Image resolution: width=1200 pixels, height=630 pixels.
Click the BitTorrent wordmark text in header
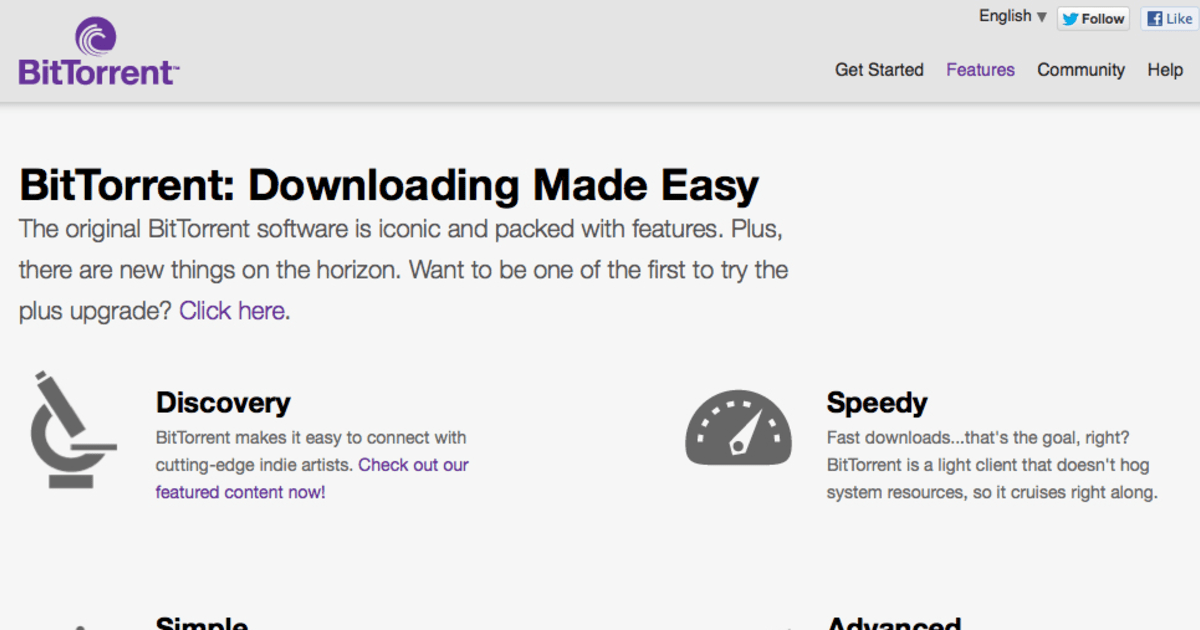(x=98, y=73)
